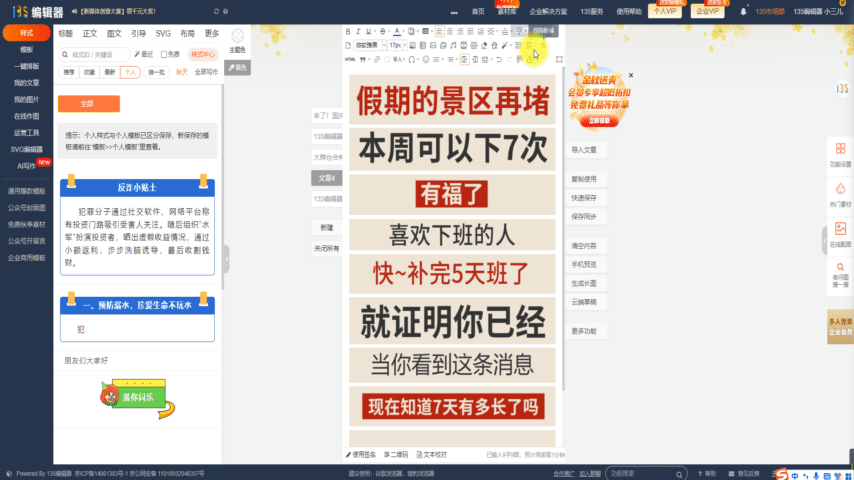Open 全屏写作 link
This screenshot has width=854, height=480.
(x=206, y=72)
